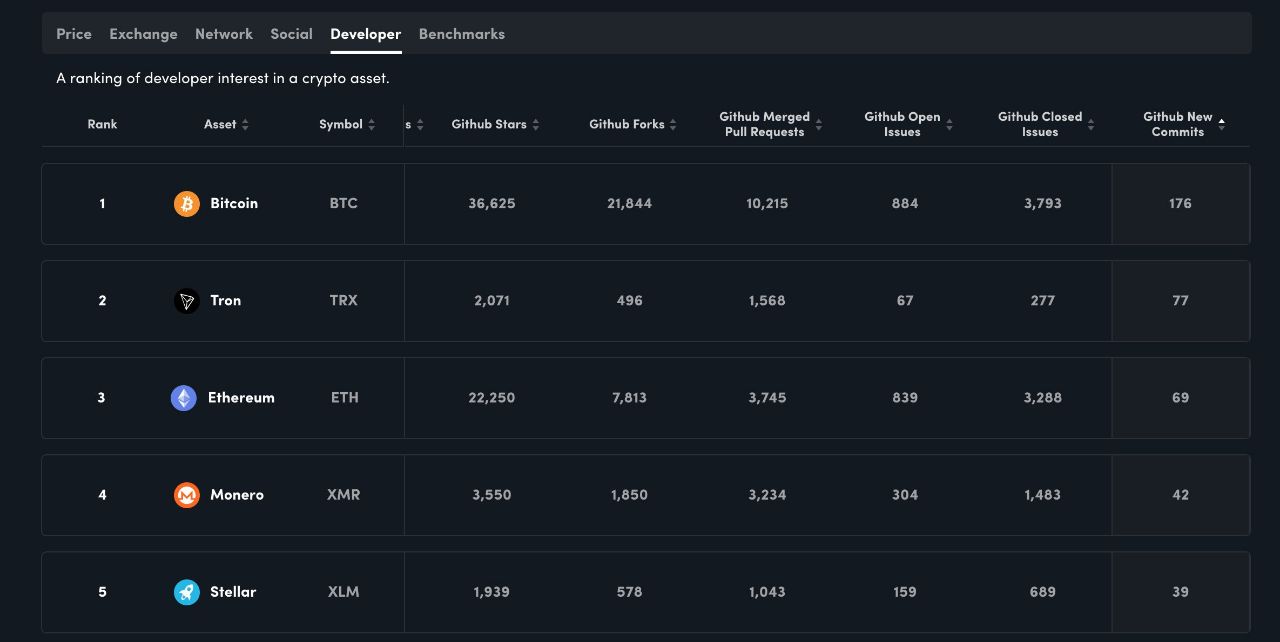Open the Benchmarks tab
Screen dimensions: 1280x642
(462, 34)
